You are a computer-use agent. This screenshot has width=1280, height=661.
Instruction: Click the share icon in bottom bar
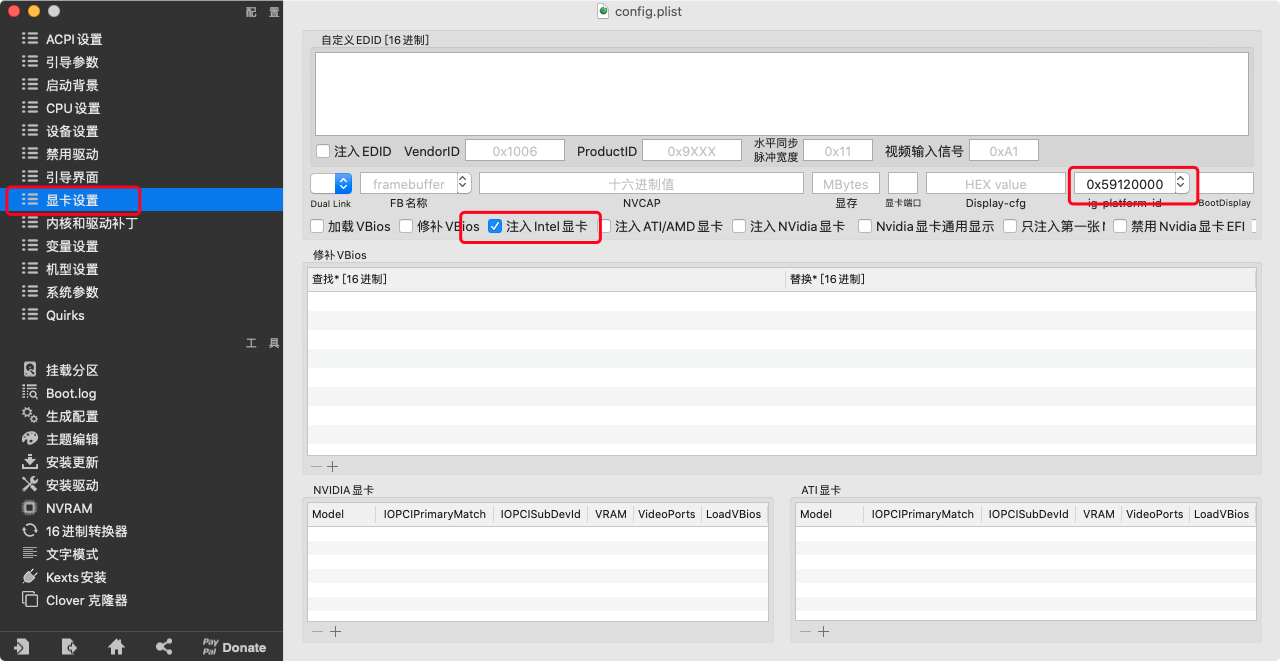coord(164,647)
